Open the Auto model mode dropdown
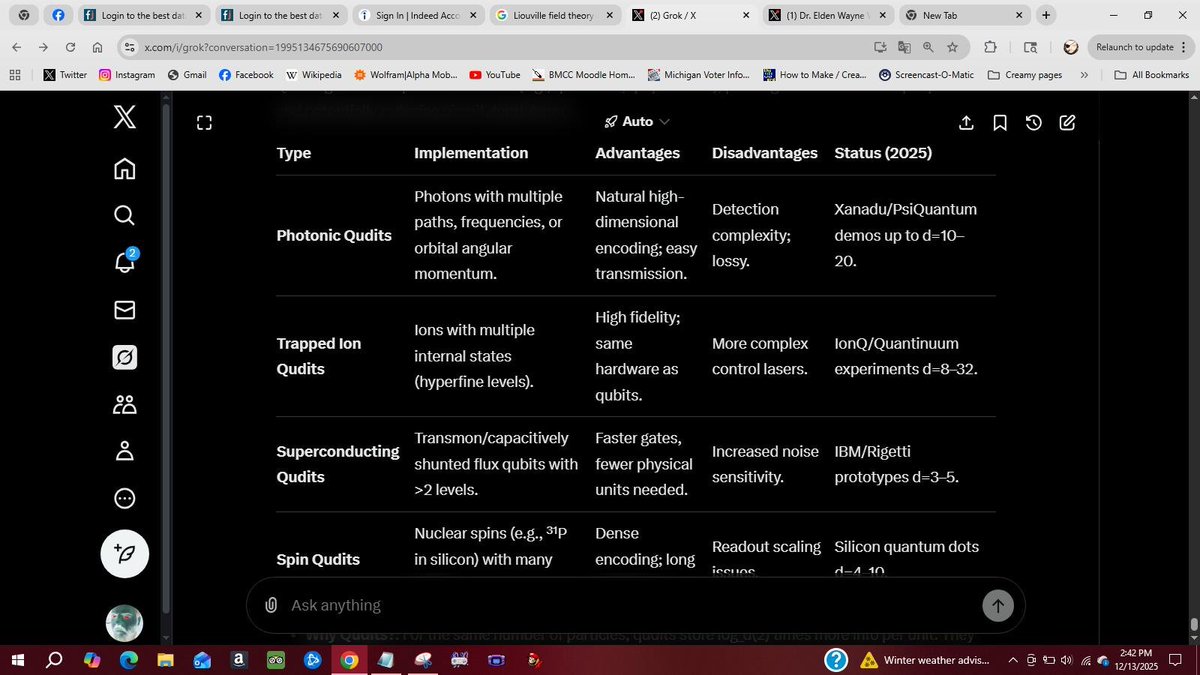 pos(637,121)
